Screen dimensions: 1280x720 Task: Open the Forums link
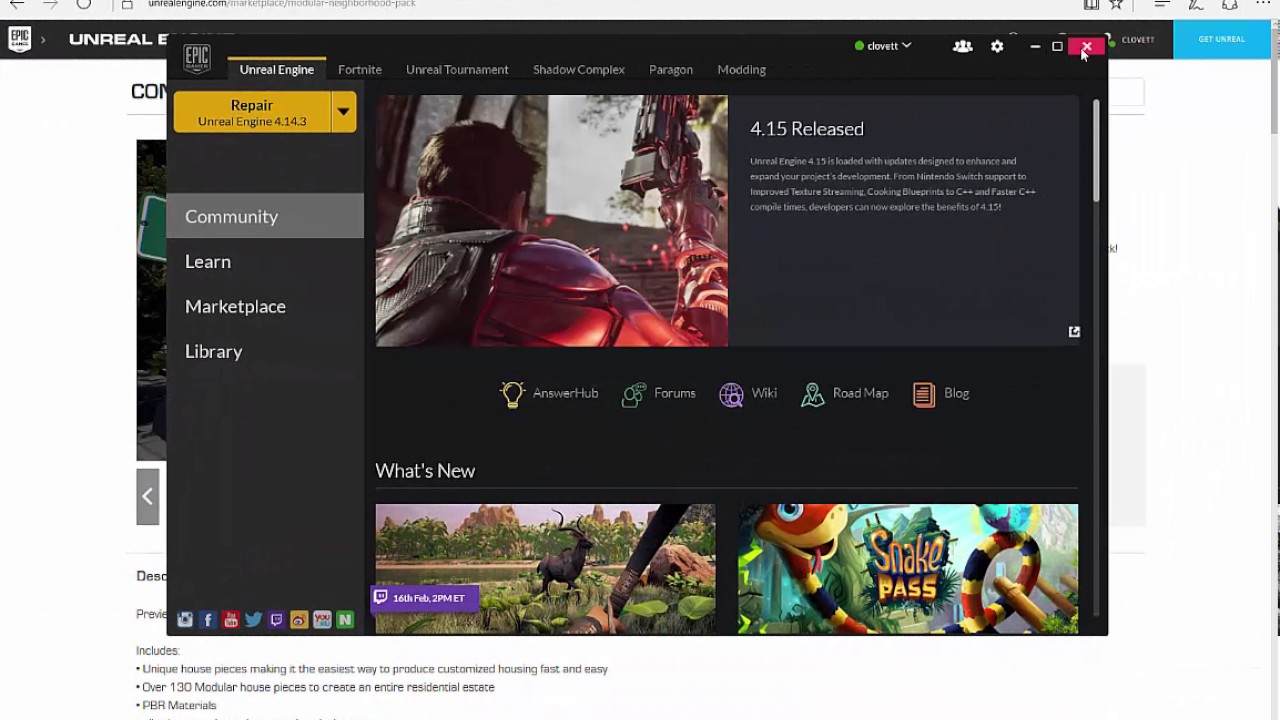(675, 393)
